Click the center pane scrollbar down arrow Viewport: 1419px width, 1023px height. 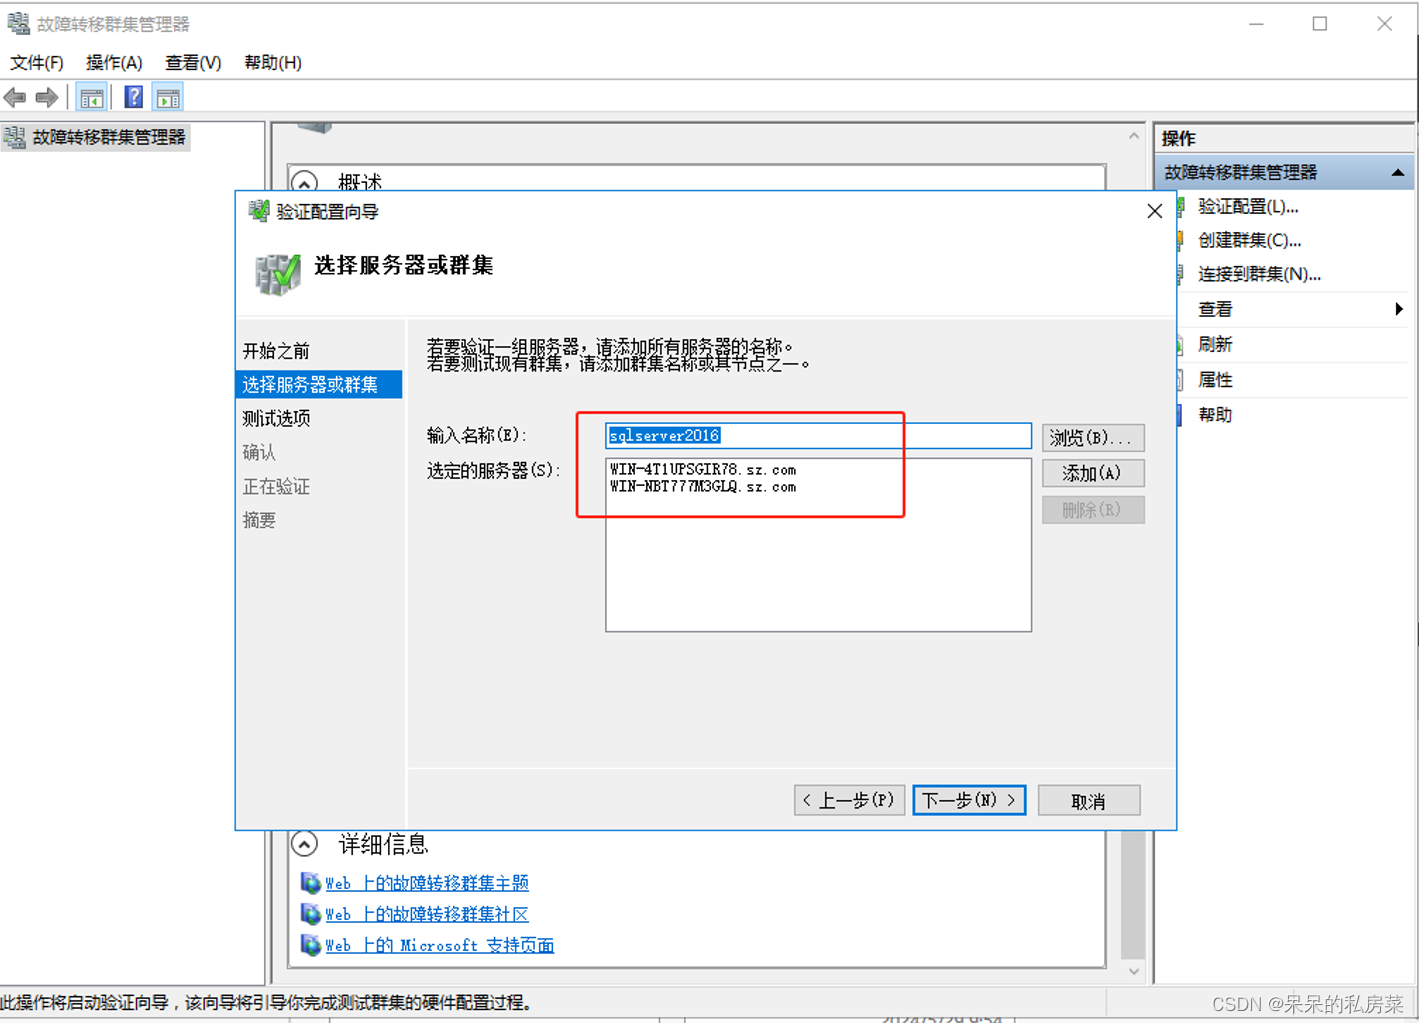click(1133, 971)
